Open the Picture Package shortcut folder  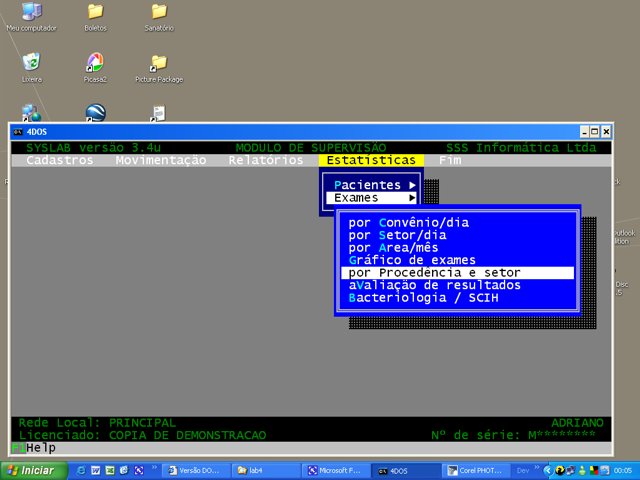pos(159,68)
